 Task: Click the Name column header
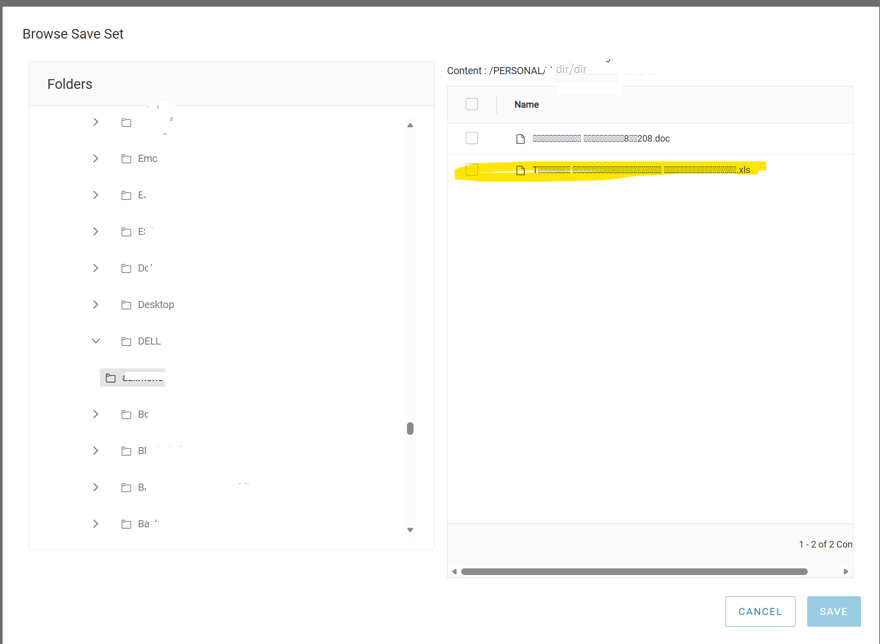point(526,104)
